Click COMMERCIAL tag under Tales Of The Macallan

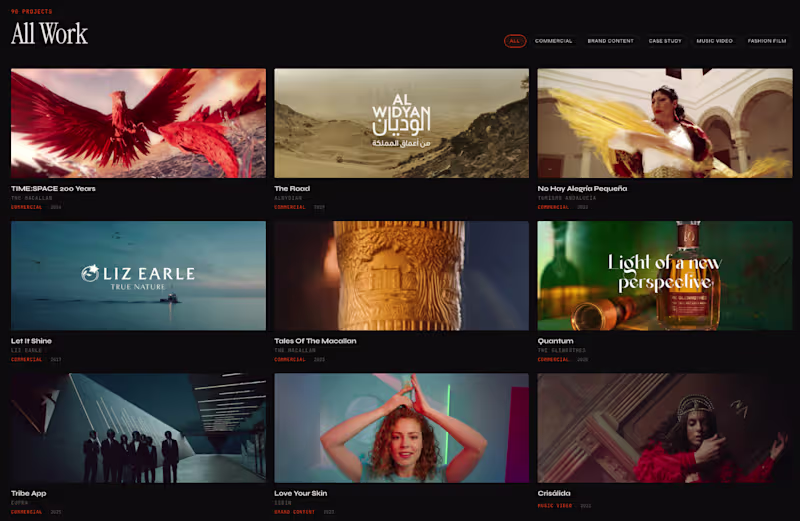tap(290, 360)
